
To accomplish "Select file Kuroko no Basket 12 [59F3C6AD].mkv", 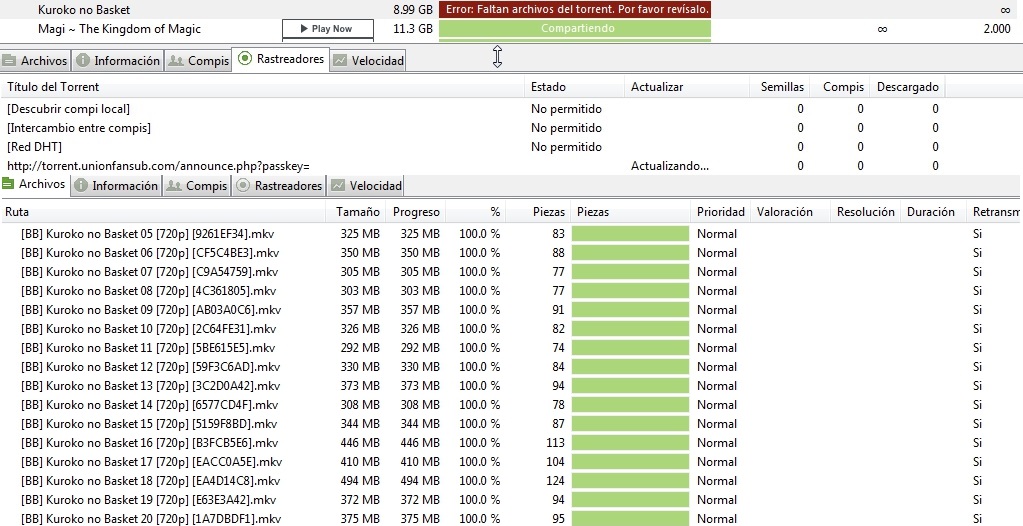I will (x=151, y=366).
